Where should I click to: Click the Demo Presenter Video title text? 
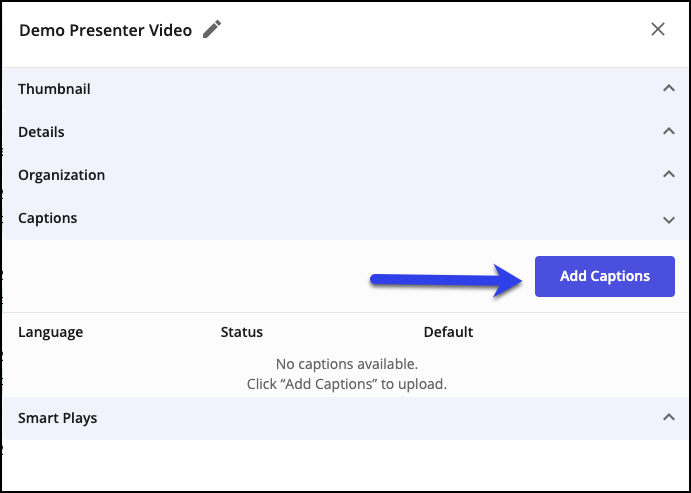coord(106,30)
